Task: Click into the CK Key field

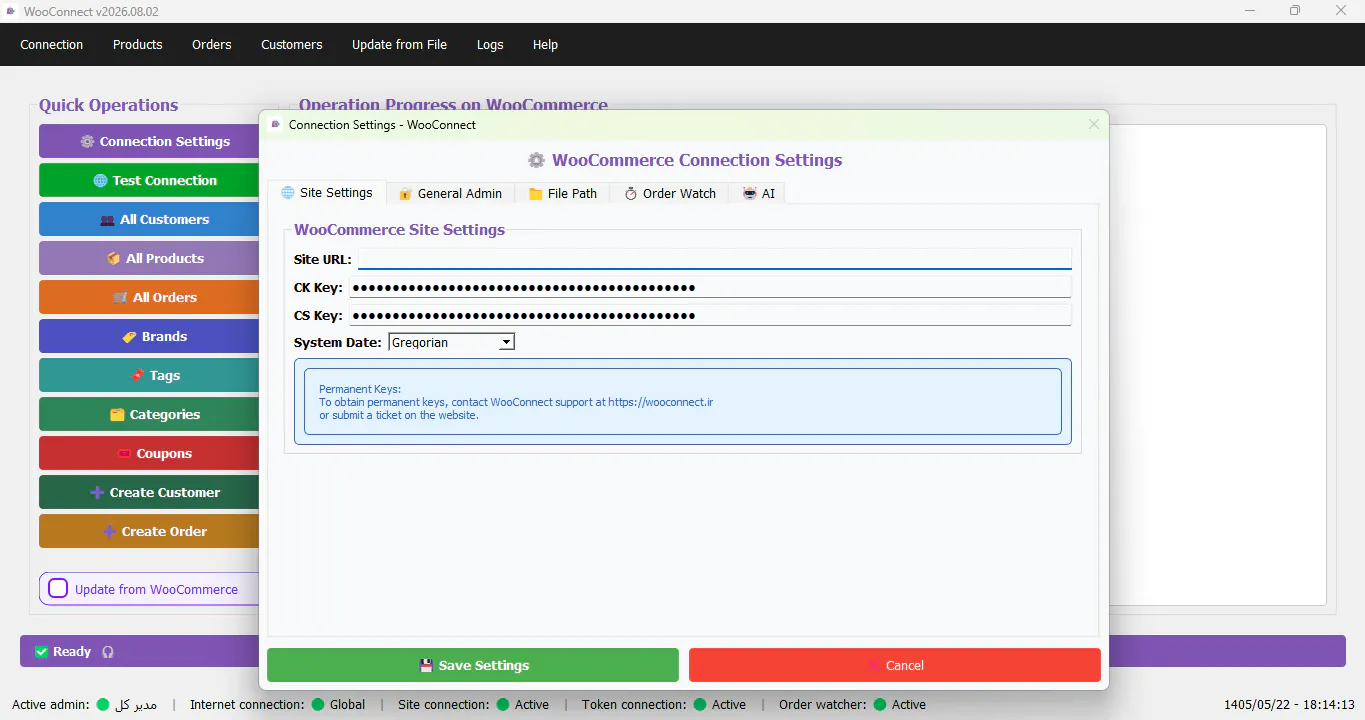Action: (x=710, y=288)
